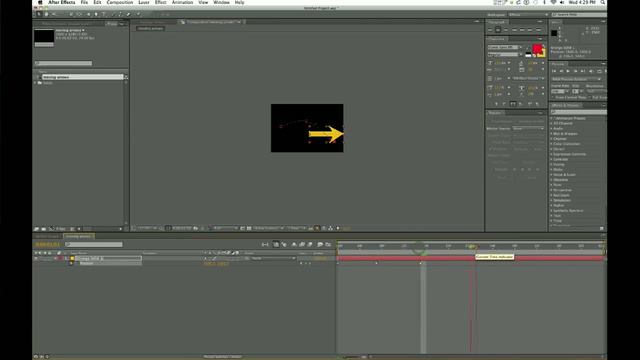Viewport: 640px width, 360px height.
Task: Mute audio in the Preview panel
Action: 591,71
